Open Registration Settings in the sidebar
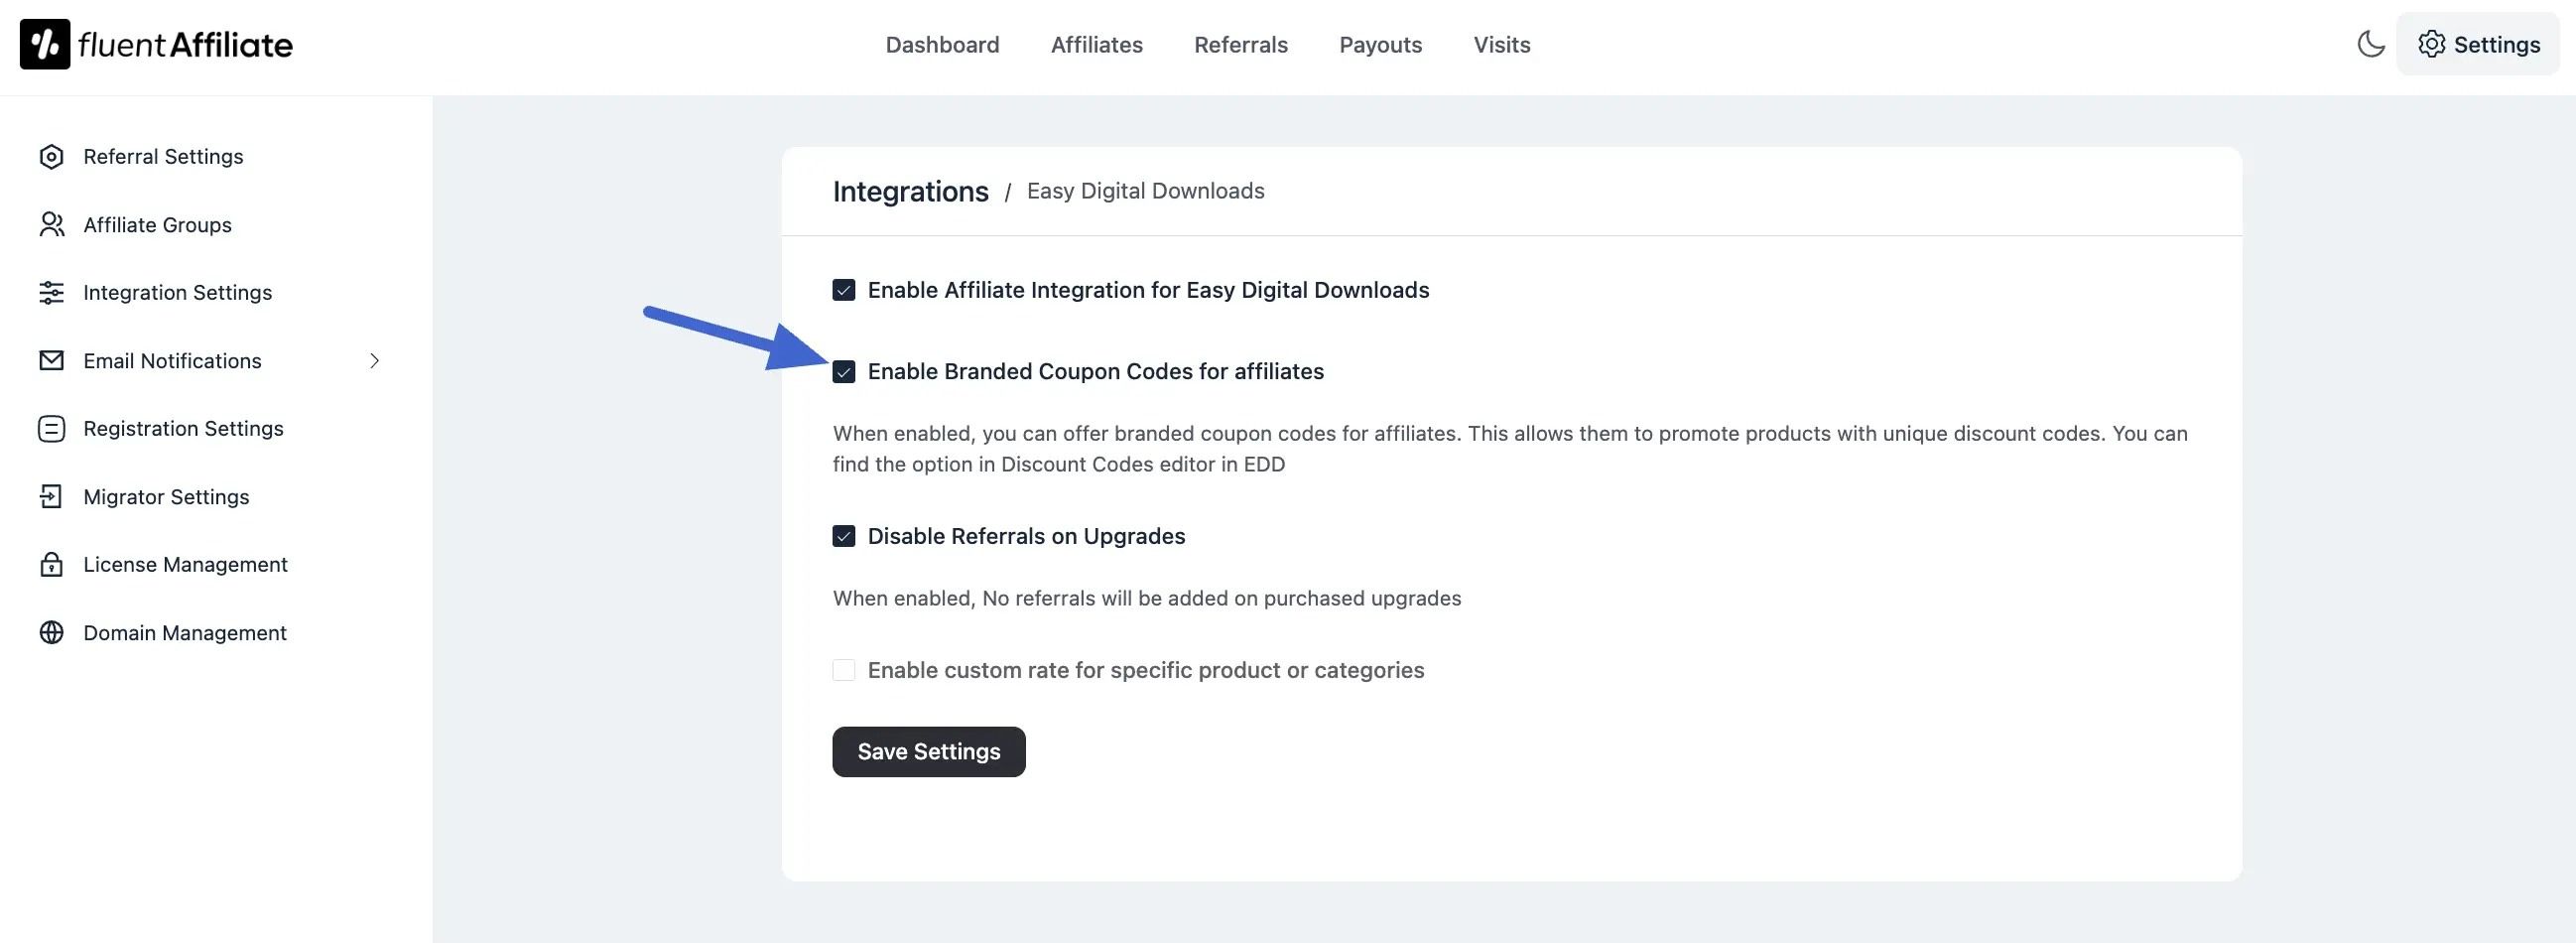The height and width of the screenshot is (943, 2576). coord(183,429)
